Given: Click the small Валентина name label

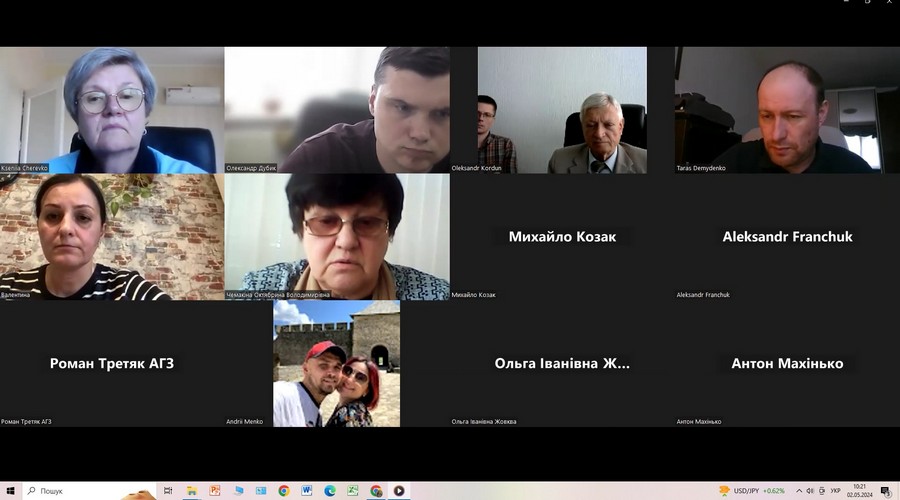Looking at the screenshot, I should pyautogui.click(x=15, y=295).
